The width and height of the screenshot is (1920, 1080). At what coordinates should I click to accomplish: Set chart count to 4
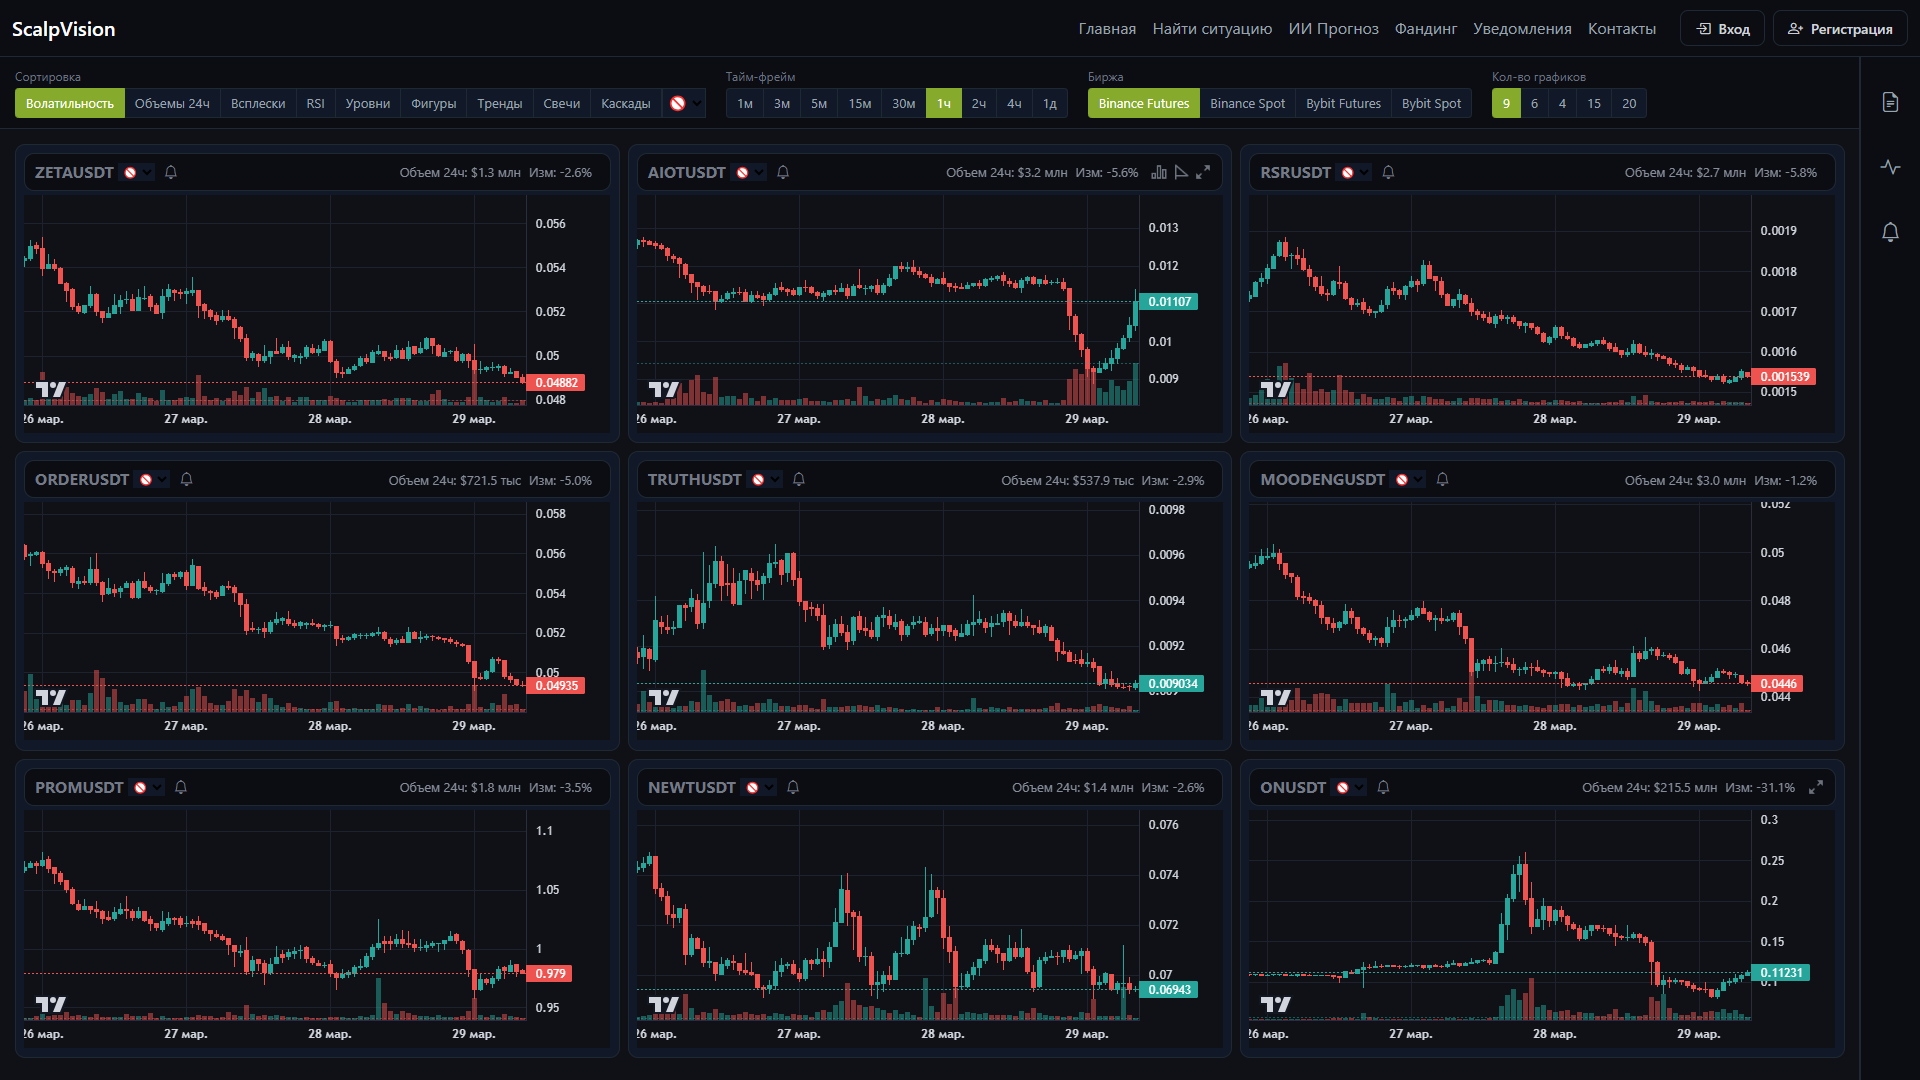click(1562, 103)
